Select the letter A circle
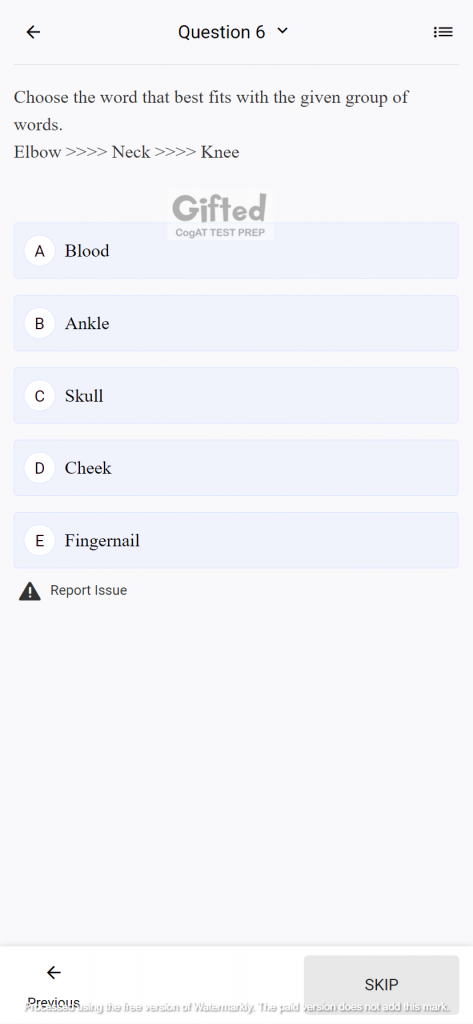 click(x=39, y=251)
